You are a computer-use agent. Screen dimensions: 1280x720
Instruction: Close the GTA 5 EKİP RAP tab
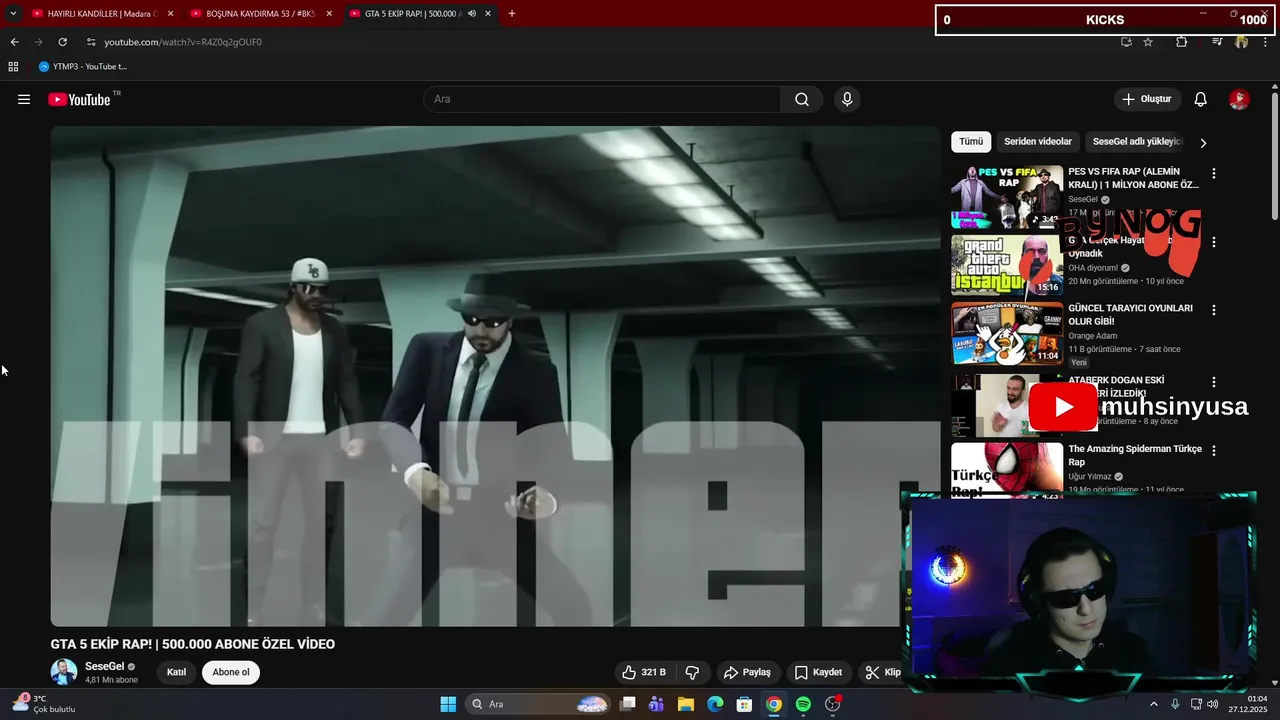487,14
